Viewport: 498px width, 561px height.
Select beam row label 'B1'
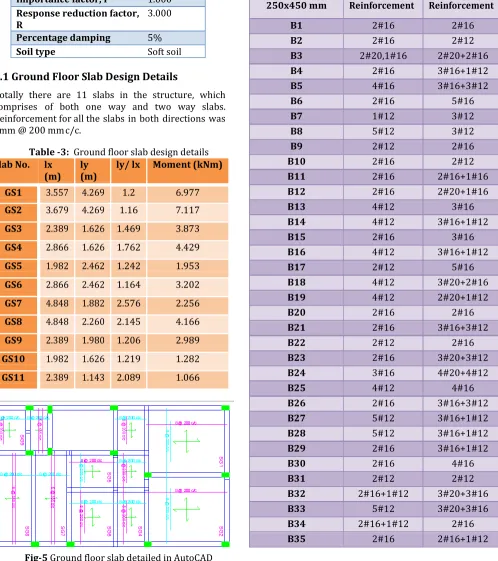tap(296, 26)
